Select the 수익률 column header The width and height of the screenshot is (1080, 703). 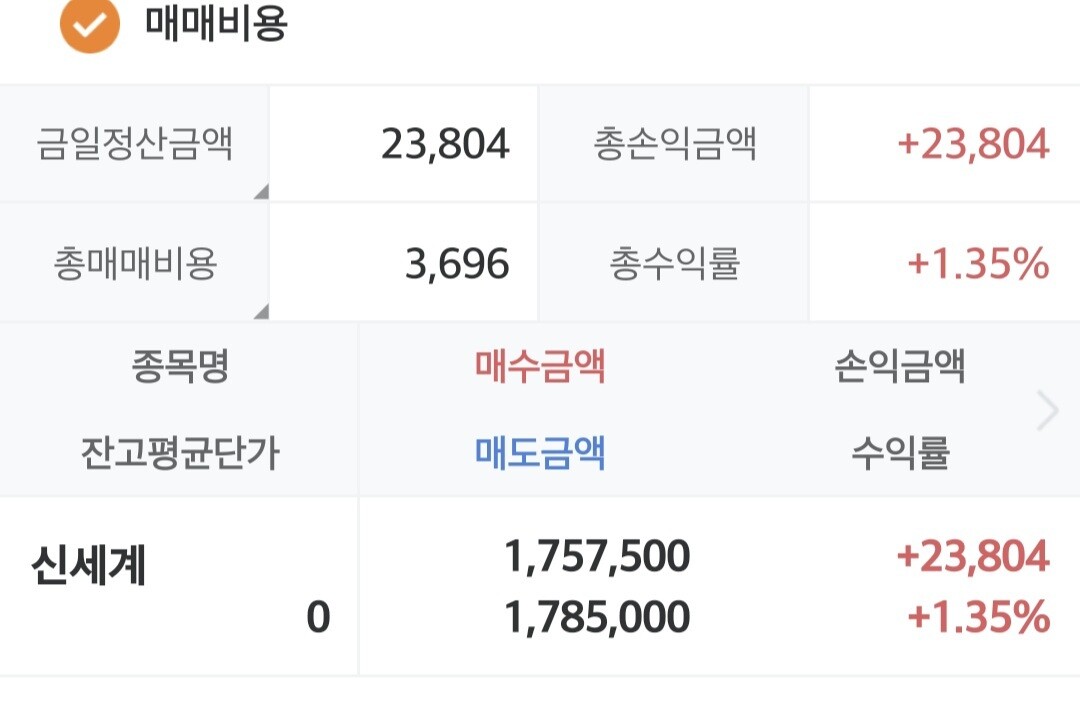tap(900, 453)
